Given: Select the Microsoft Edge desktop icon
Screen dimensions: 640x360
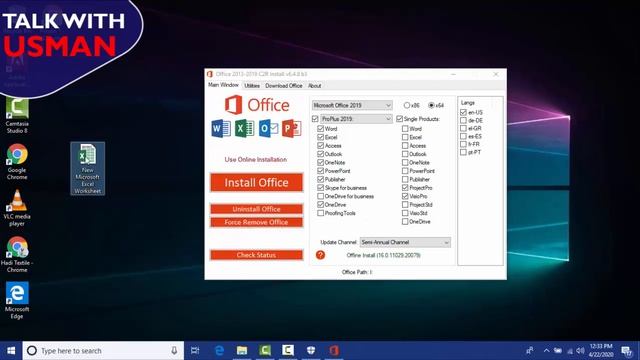Looking at the screenshot, I should tap(17, 301).
